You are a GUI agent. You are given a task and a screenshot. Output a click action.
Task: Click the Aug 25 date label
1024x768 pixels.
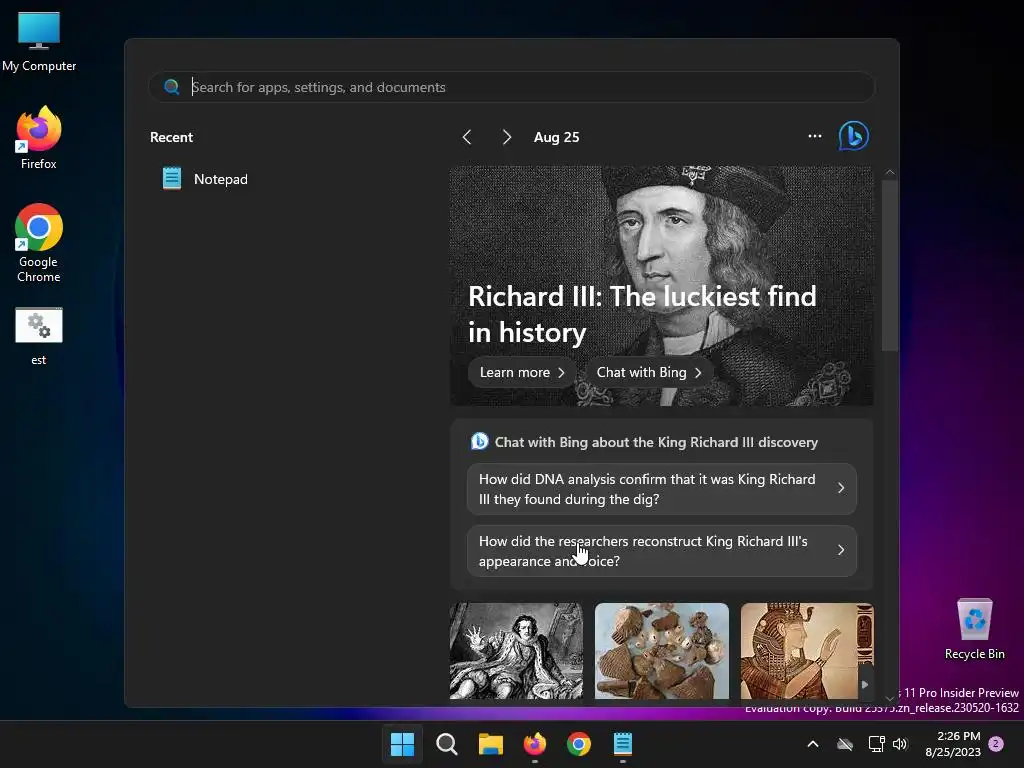point(556,137)
